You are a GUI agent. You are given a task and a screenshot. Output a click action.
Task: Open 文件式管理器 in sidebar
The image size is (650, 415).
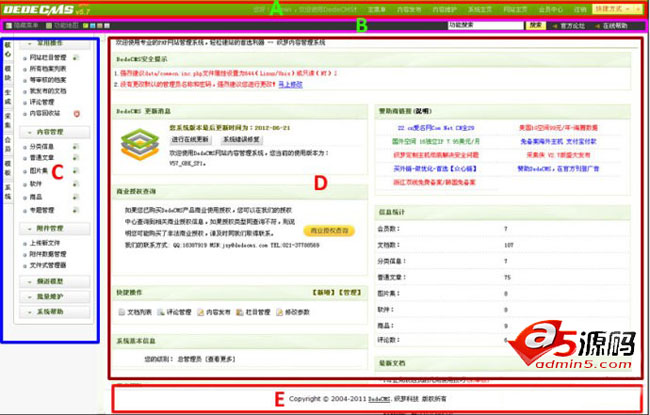tap(48, 265)
